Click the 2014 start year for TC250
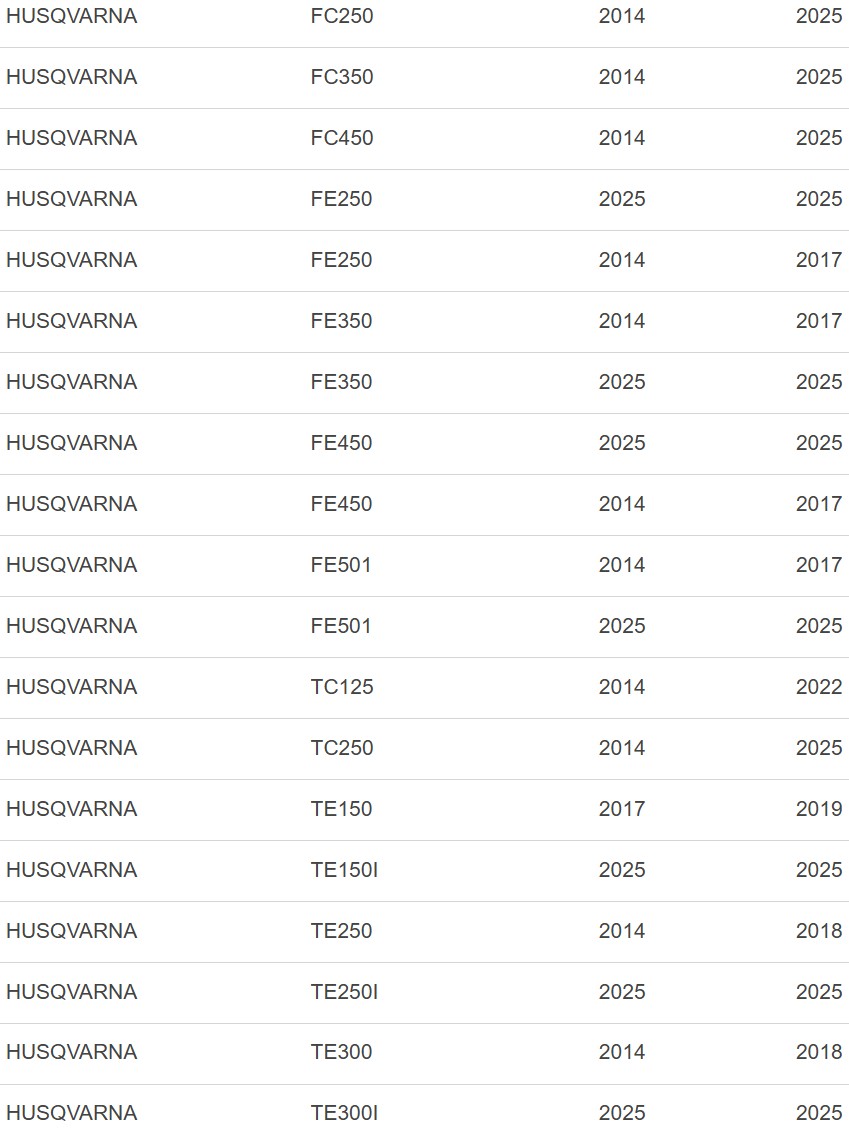 point(622,749)
